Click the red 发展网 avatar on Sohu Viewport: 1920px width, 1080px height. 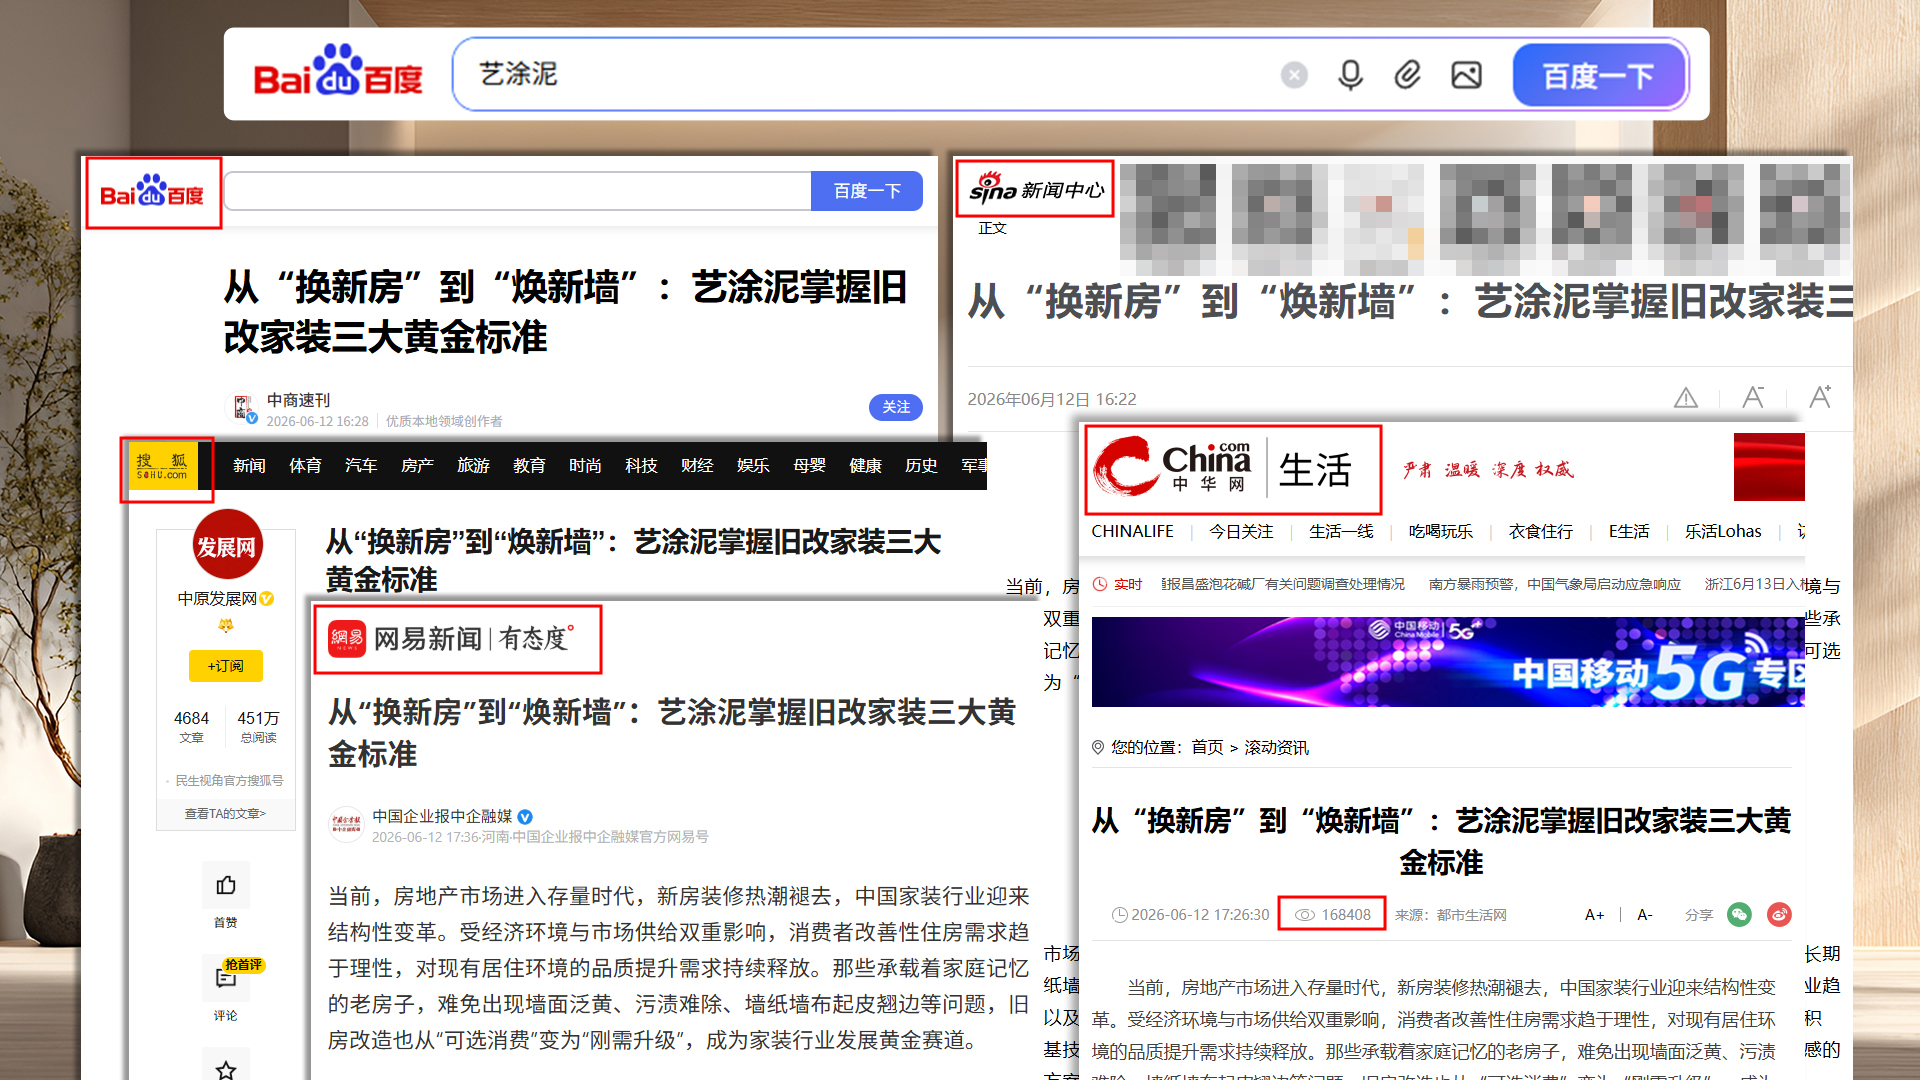(x=227, y=545)
